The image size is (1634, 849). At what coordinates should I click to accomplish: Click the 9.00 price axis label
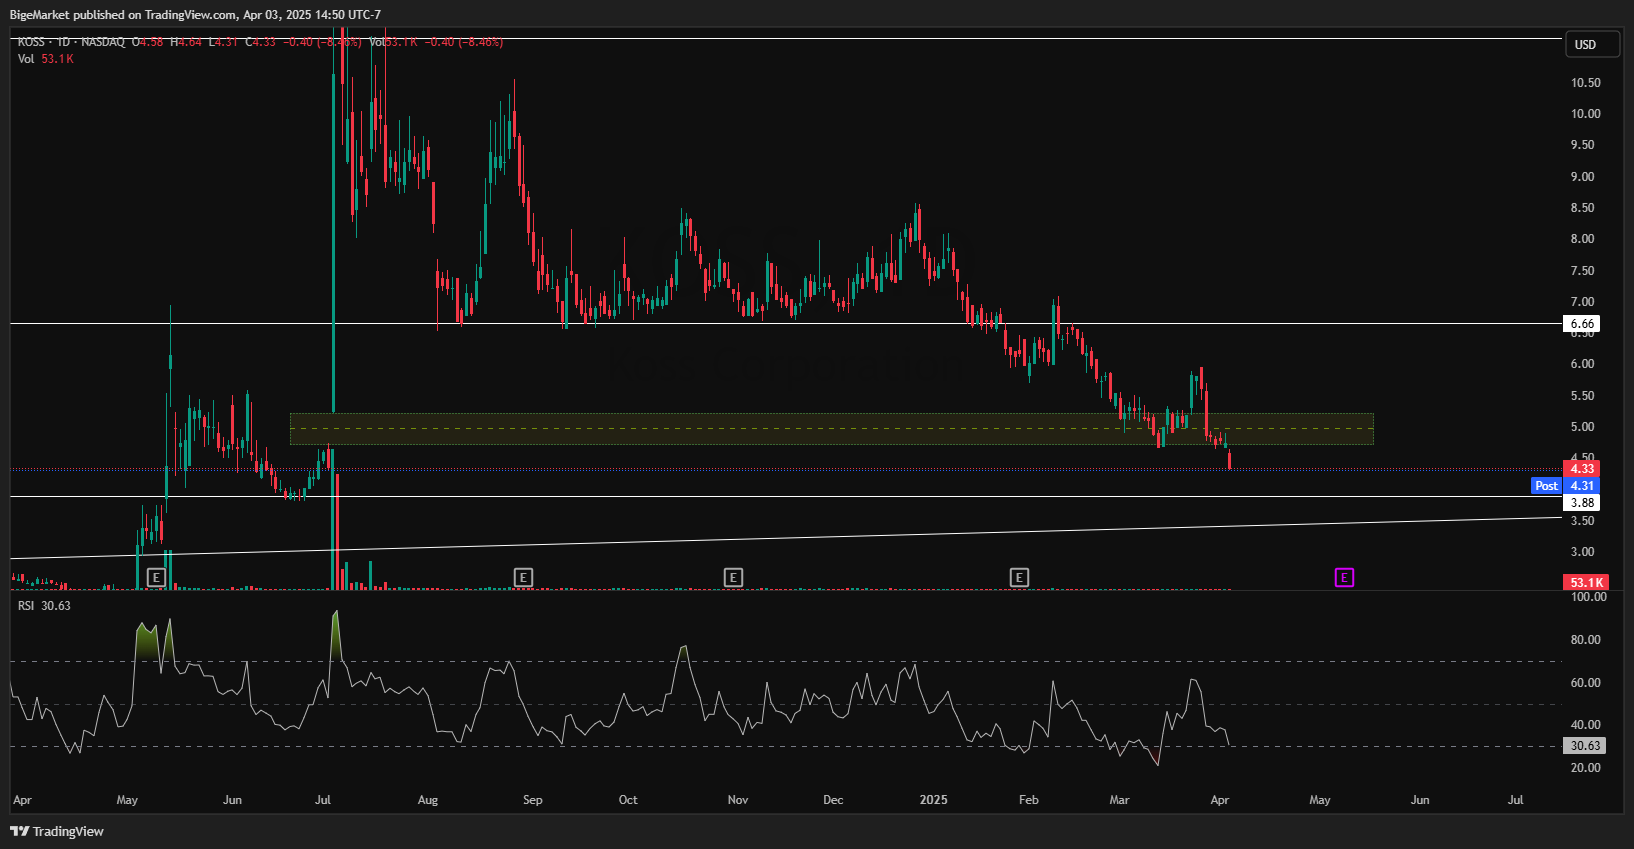tap(1582, 177)
